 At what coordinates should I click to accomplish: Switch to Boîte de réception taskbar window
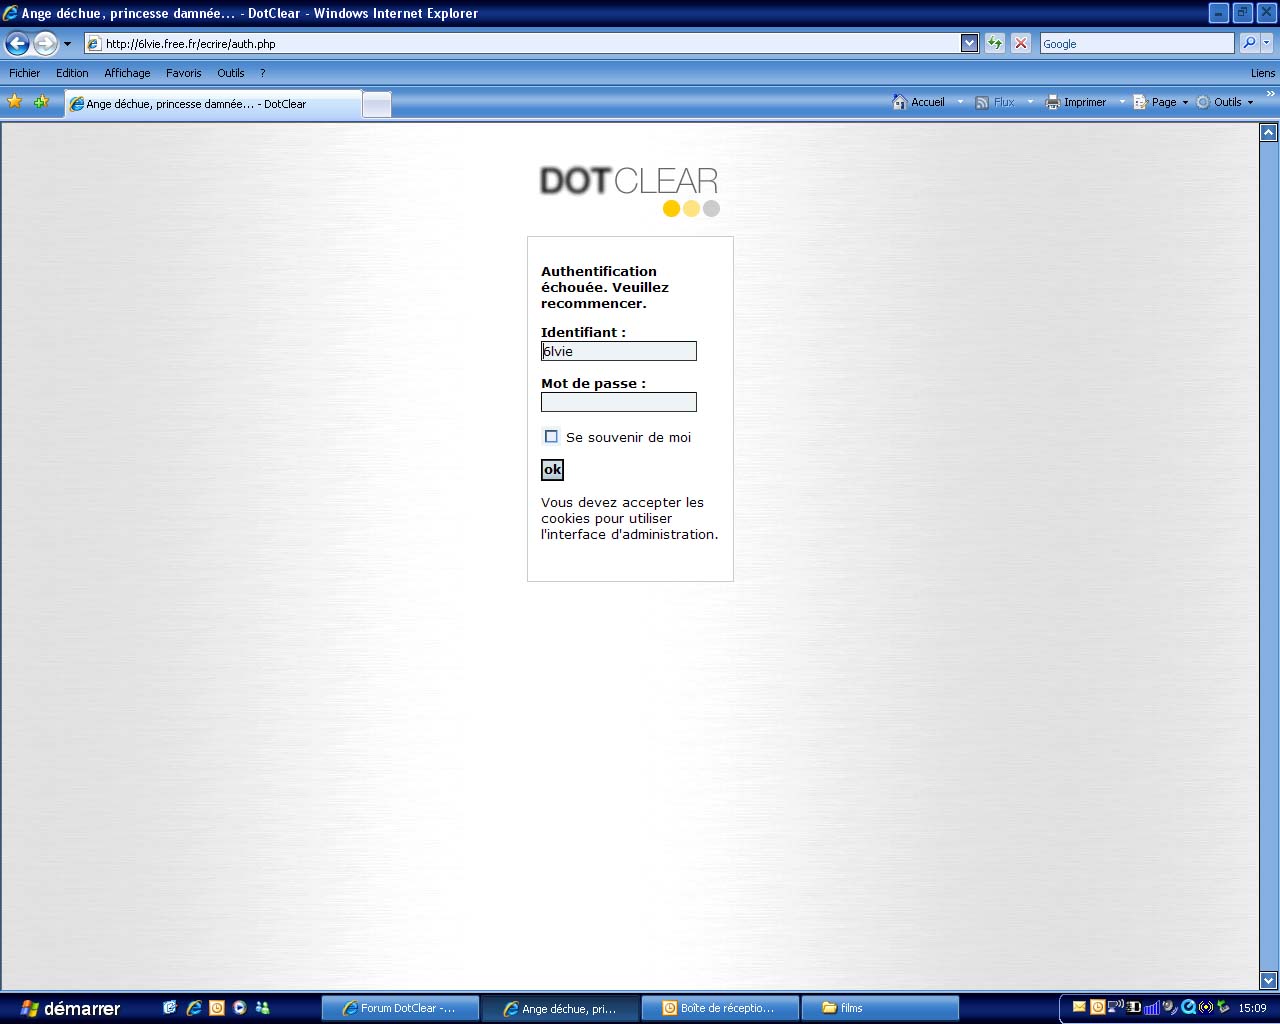pos(721,1008)
